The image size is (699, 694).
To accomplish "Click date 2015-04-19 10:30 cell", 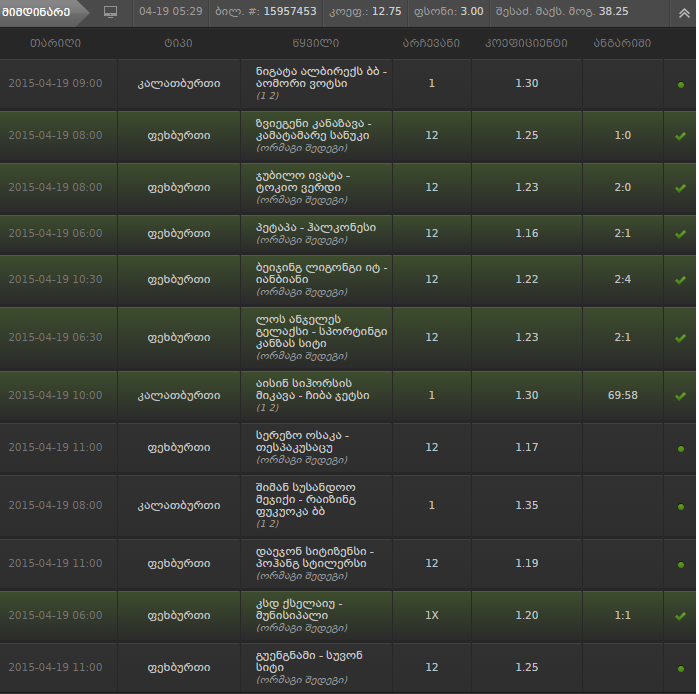I will coord(55,279).
